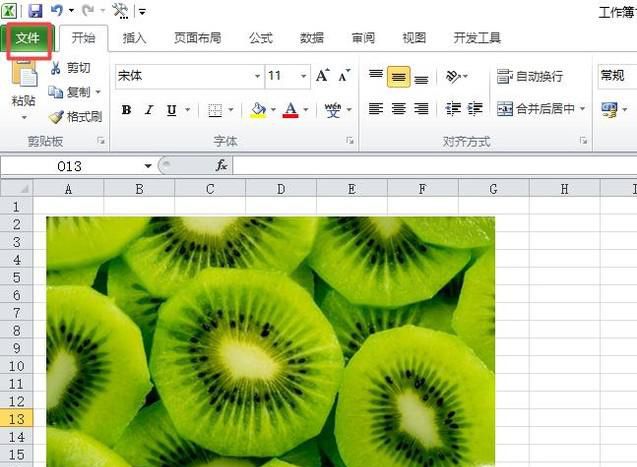Open Customize Quick Access Toolbar dropdown

click(x=142, y=12)
